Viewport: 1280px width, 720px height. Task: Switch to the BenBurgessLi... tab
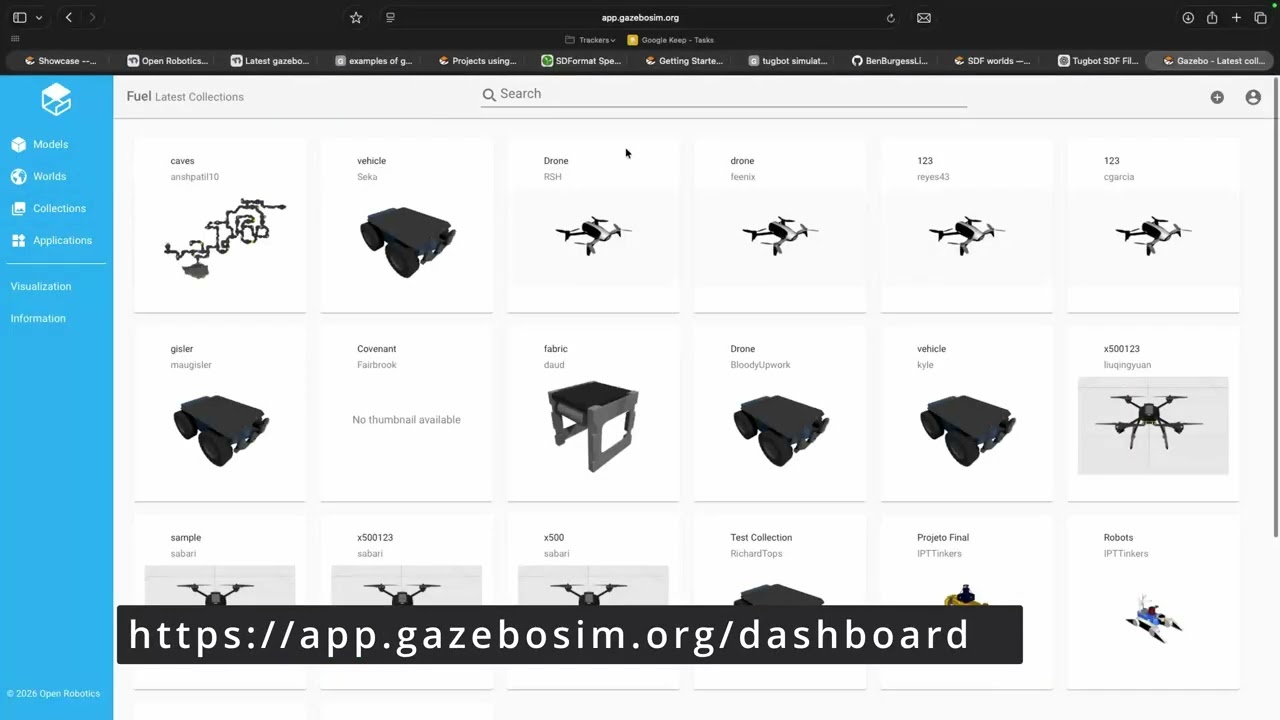pyautogui.click(x=890, y=61)
